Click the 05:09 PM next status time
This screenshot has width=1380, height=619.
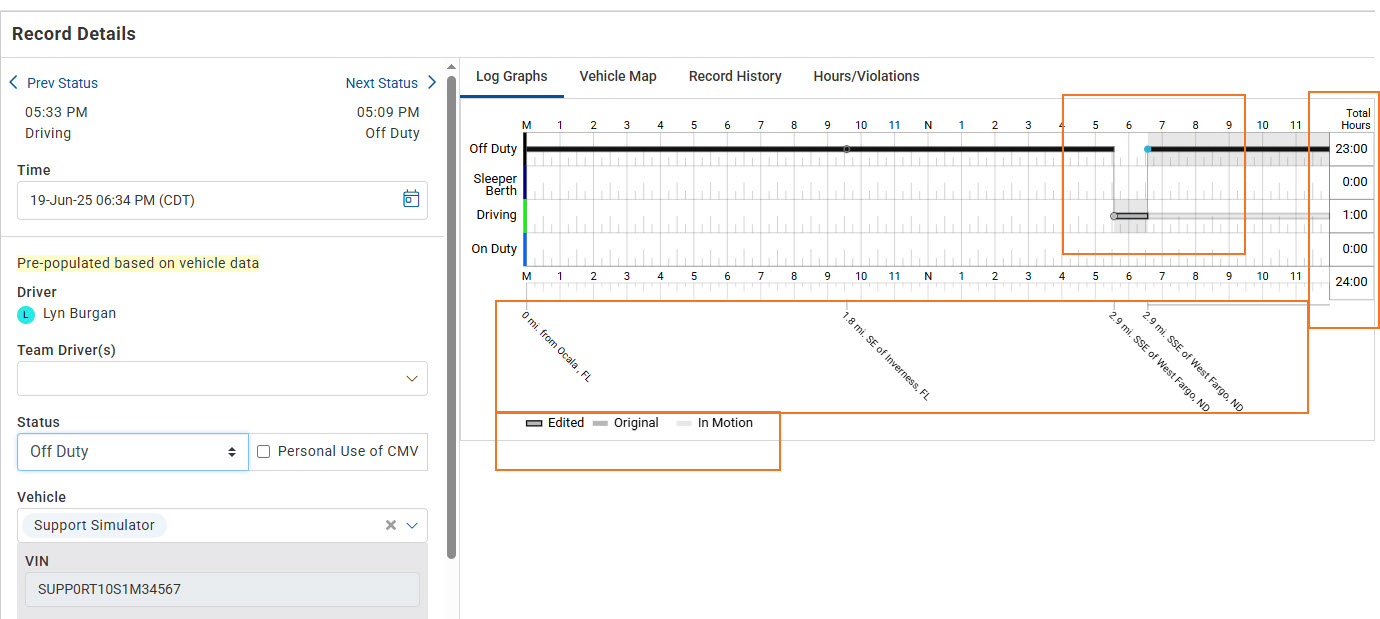[x=388, y=112]
